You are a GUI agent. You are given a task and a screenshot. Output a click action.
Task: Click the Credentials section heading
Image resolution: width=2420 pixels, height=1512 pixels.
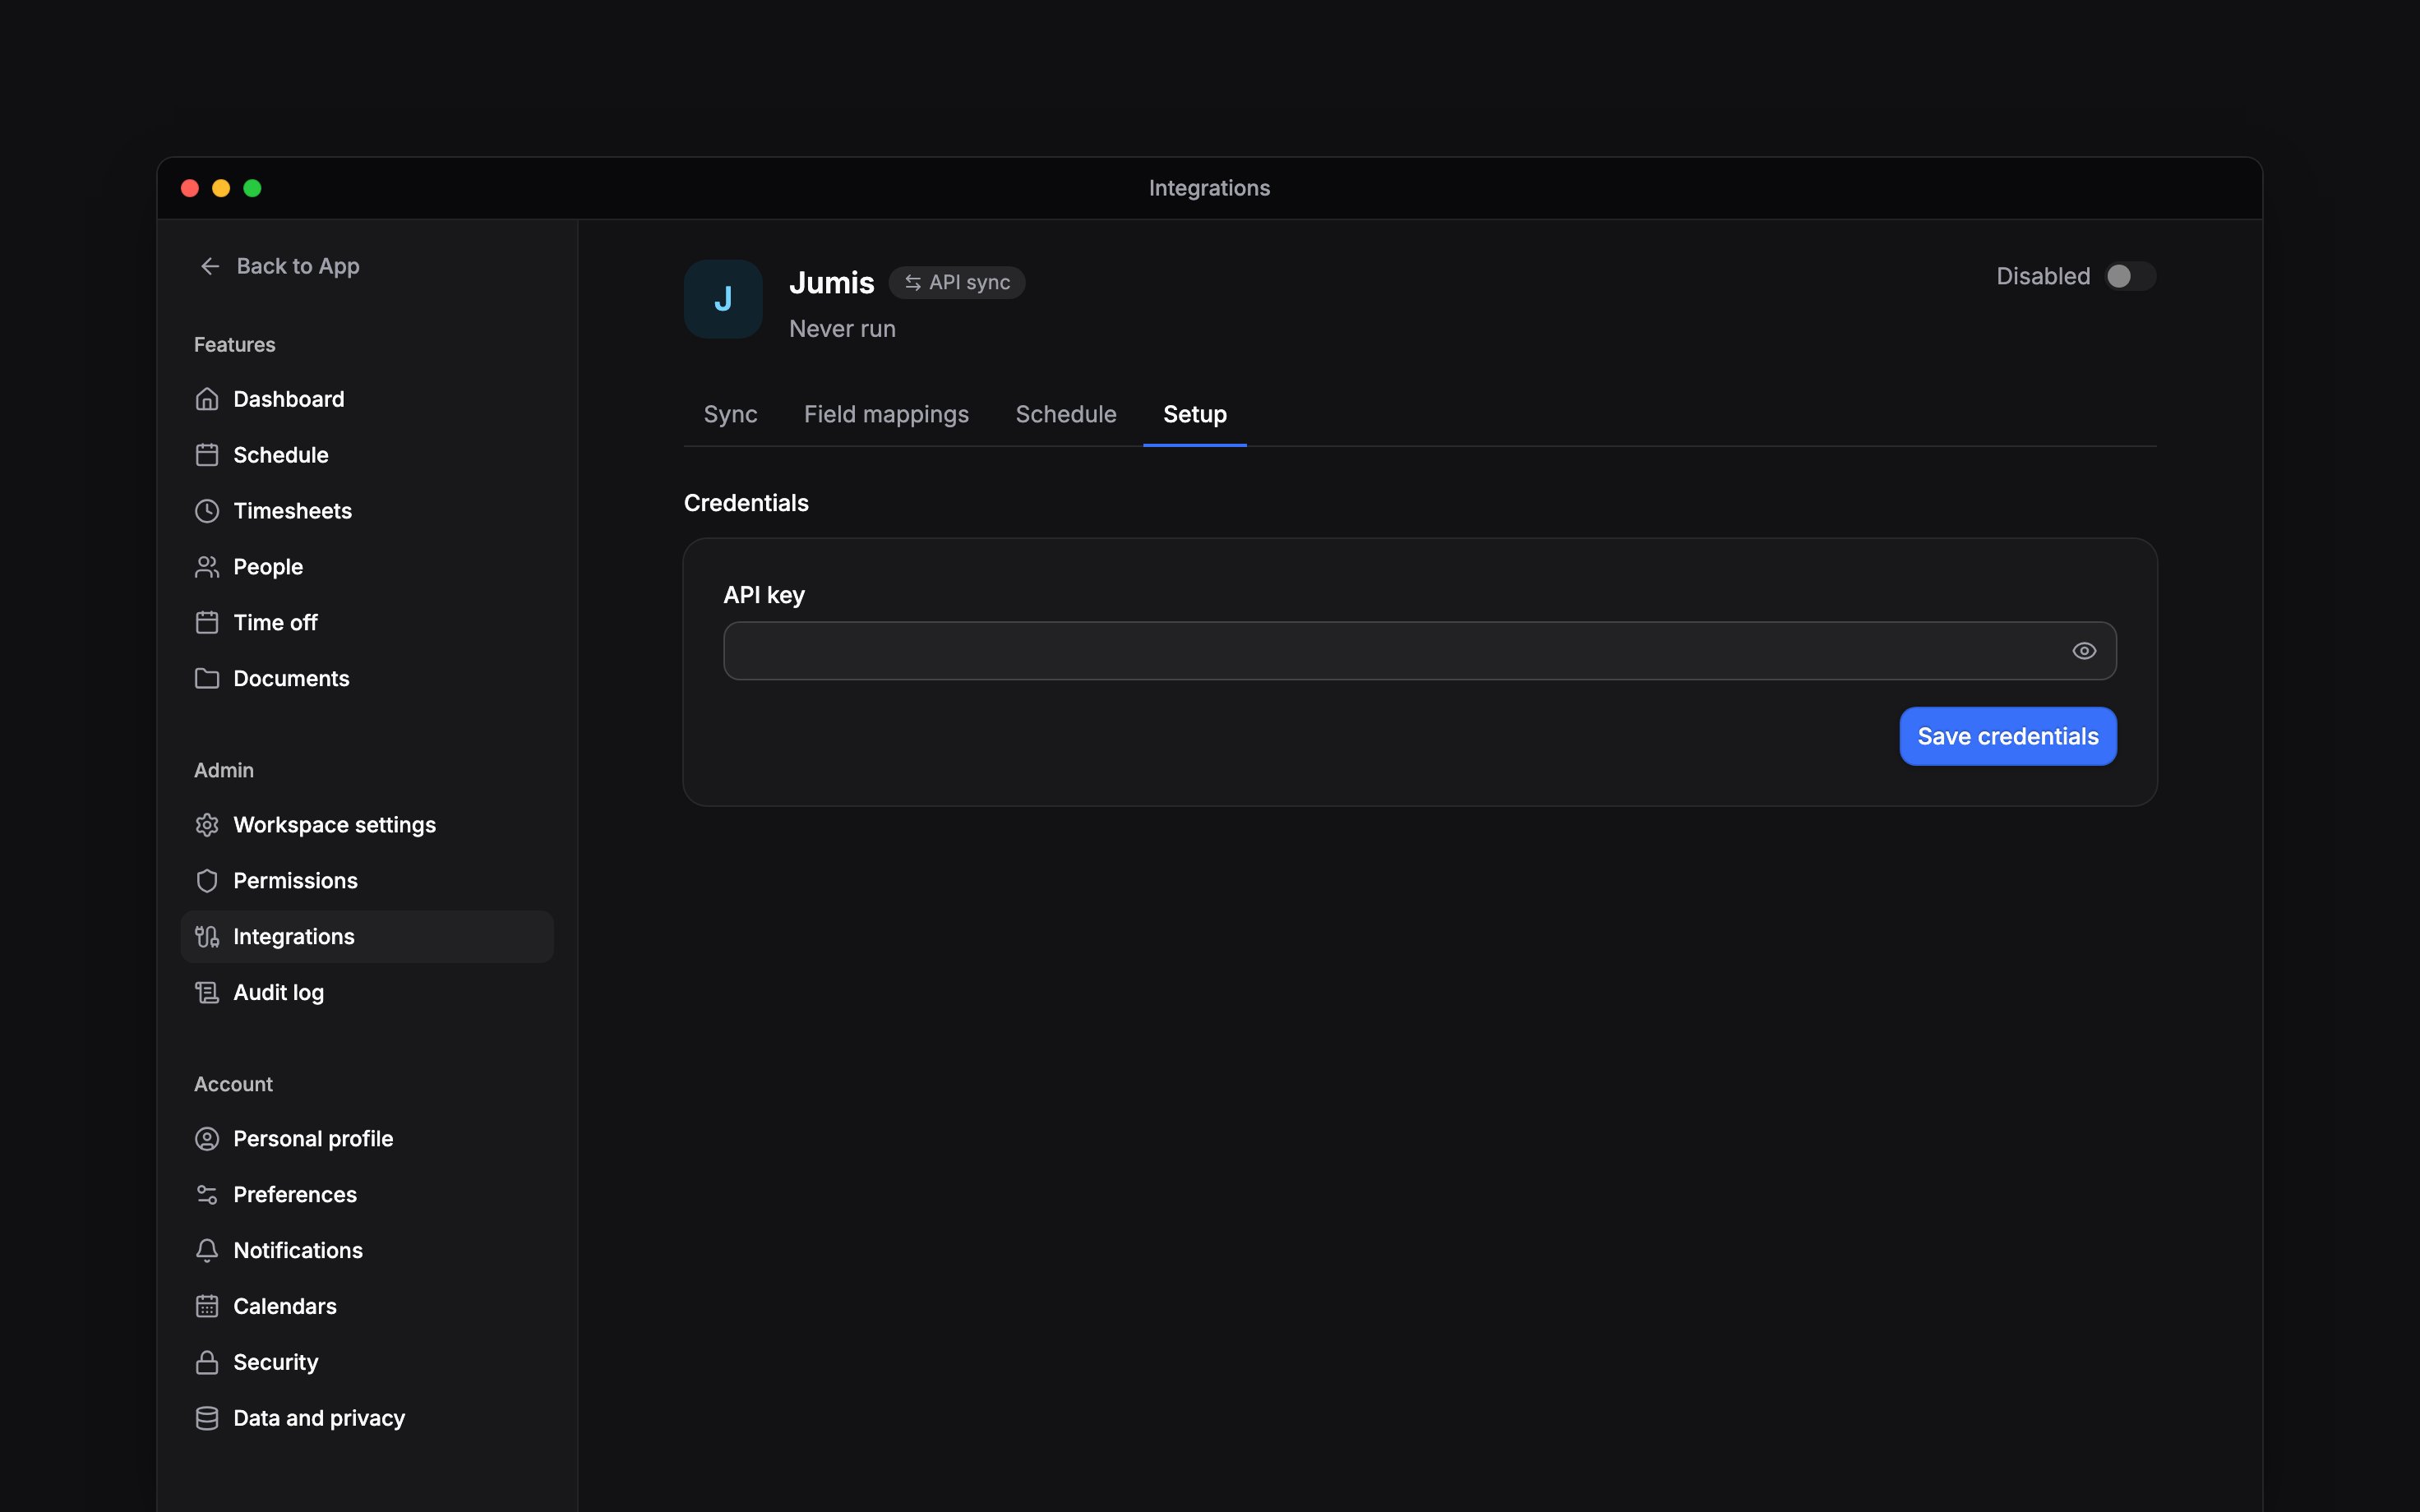pos(746,503)
